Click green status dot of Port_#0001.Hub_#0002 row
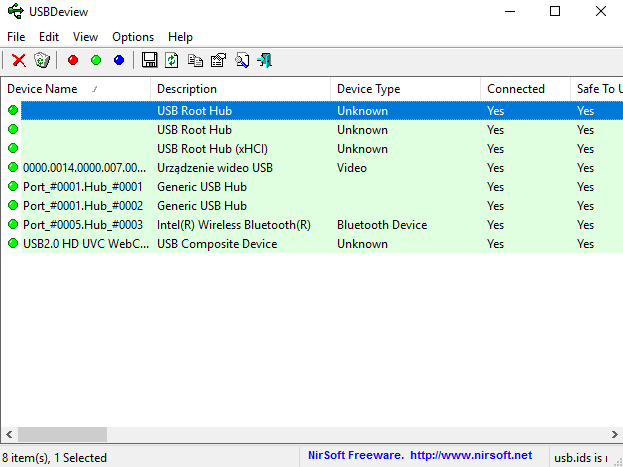 coord(13,205)
